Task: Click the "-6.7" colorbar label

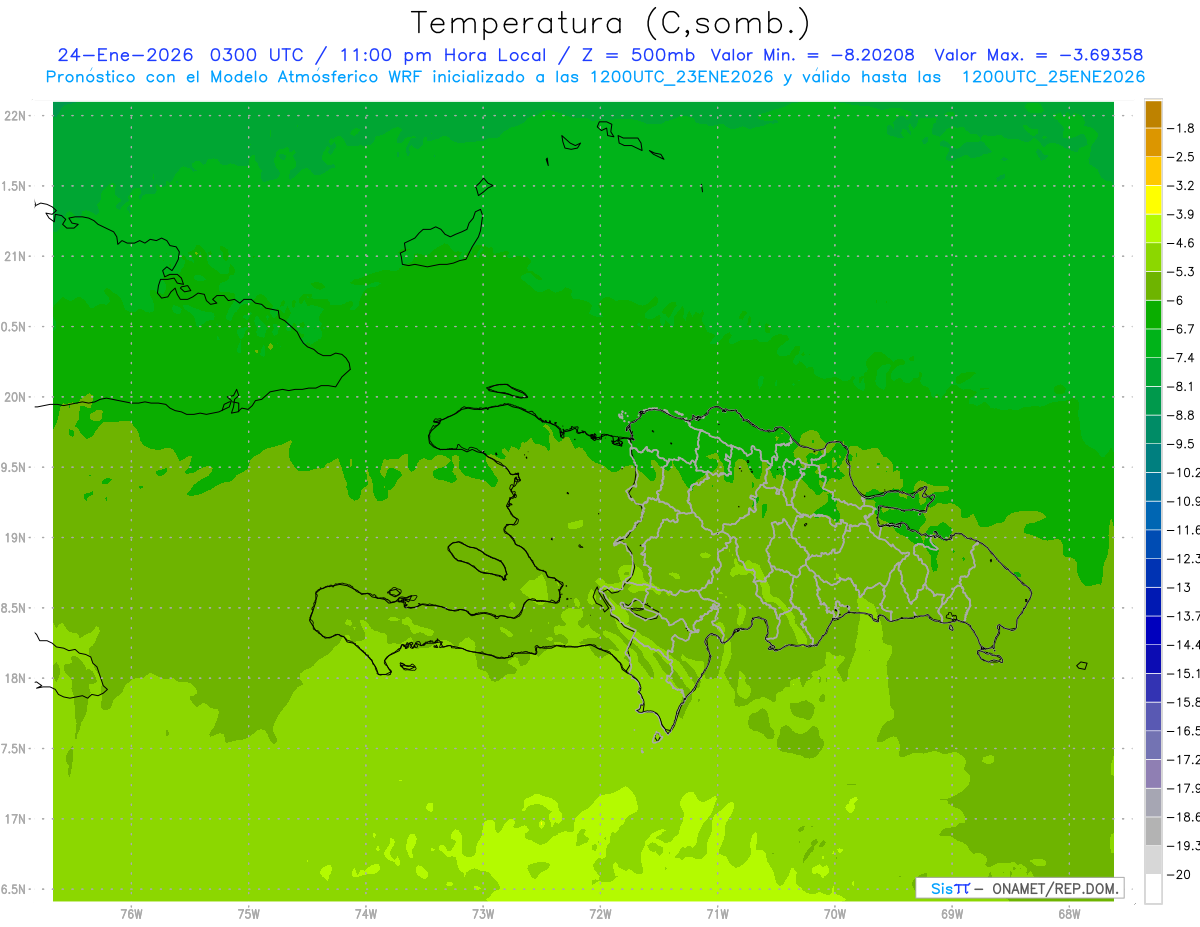Action: pyautogui.click(x=1182, y=329)
